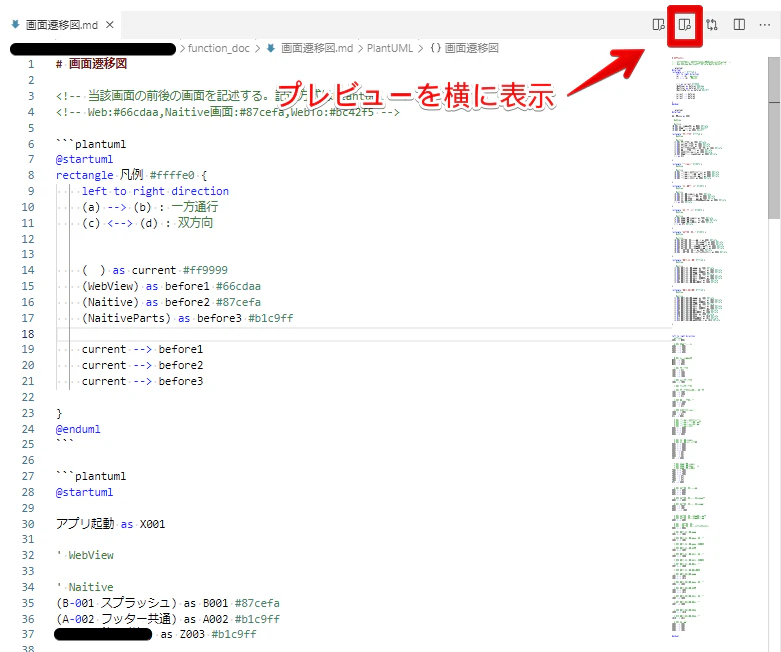Viewport: 781px width, 652px height.
Task: Click "' WebView" comment on line 32
Action: coord(85,555)
